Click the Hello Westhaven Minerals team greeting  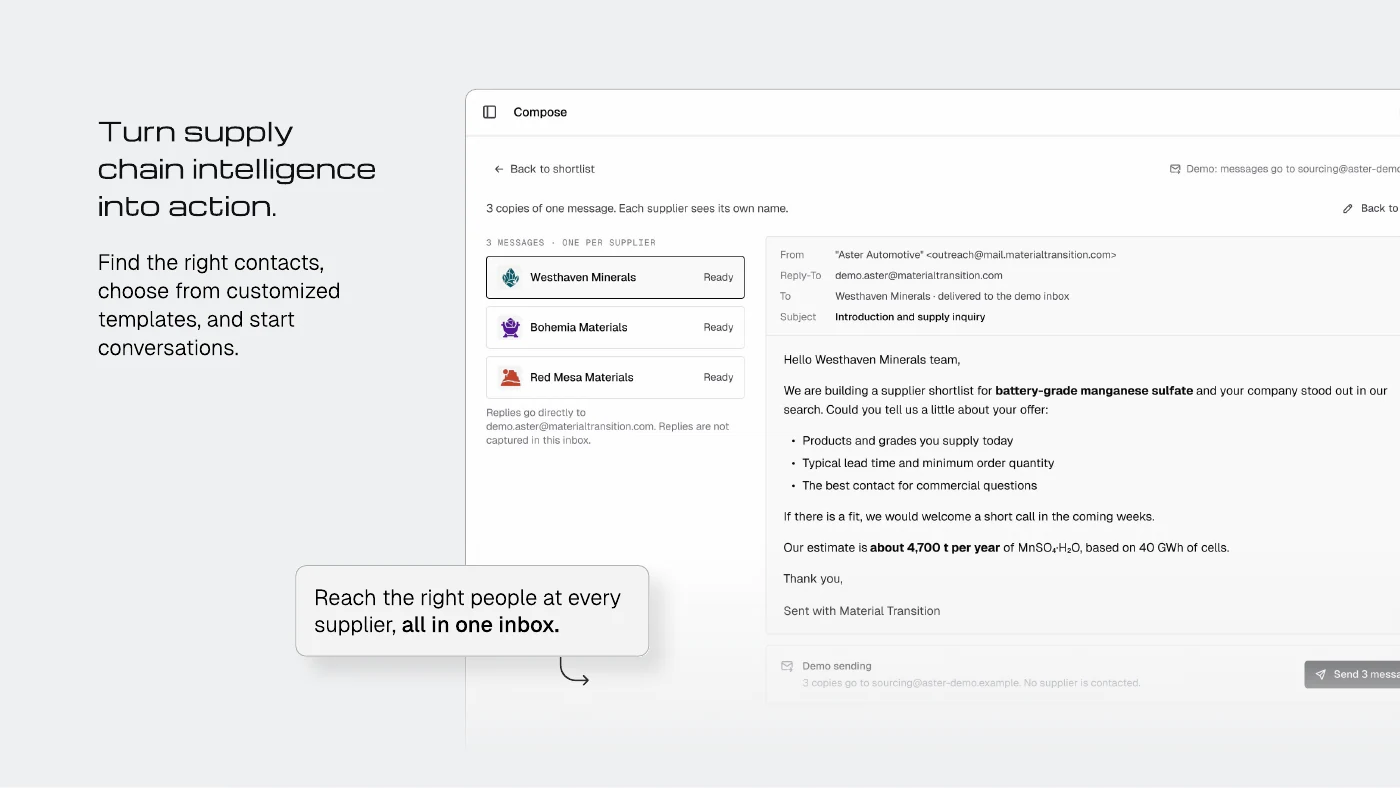click(x=872, y=360)
